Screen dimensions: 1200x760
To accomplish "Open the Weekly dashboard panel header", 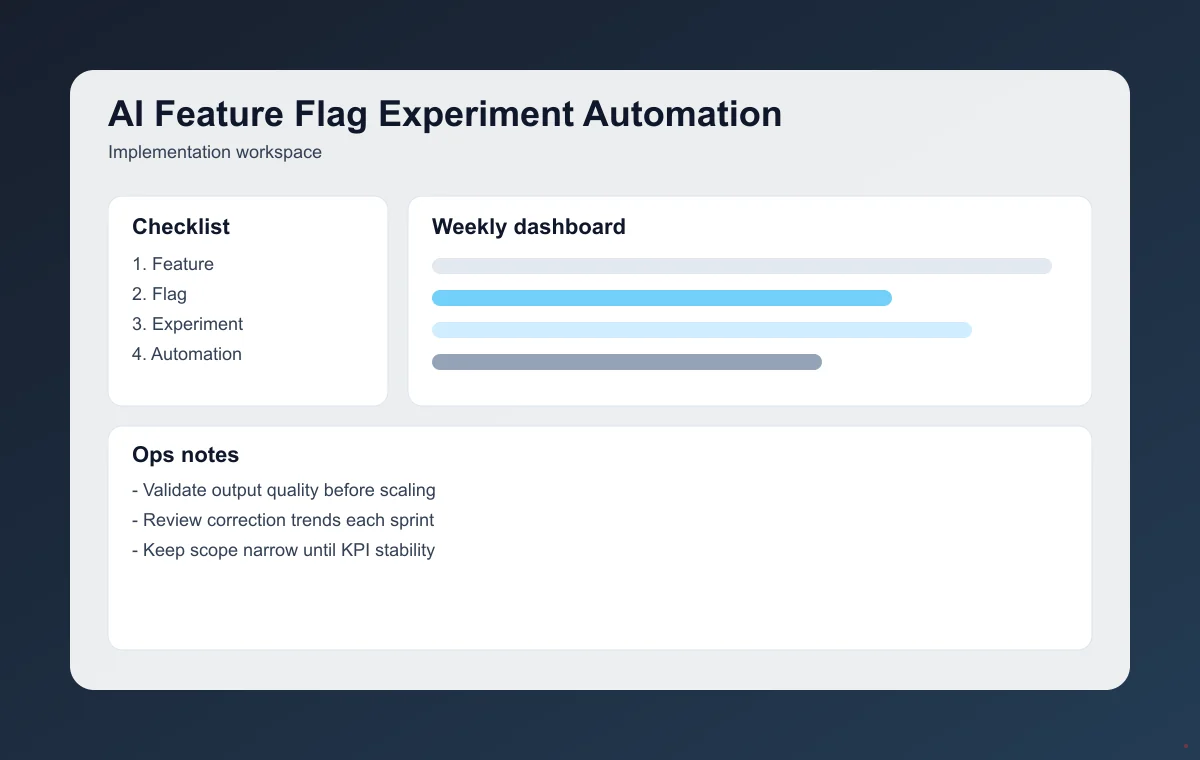I will click(528, 227).
